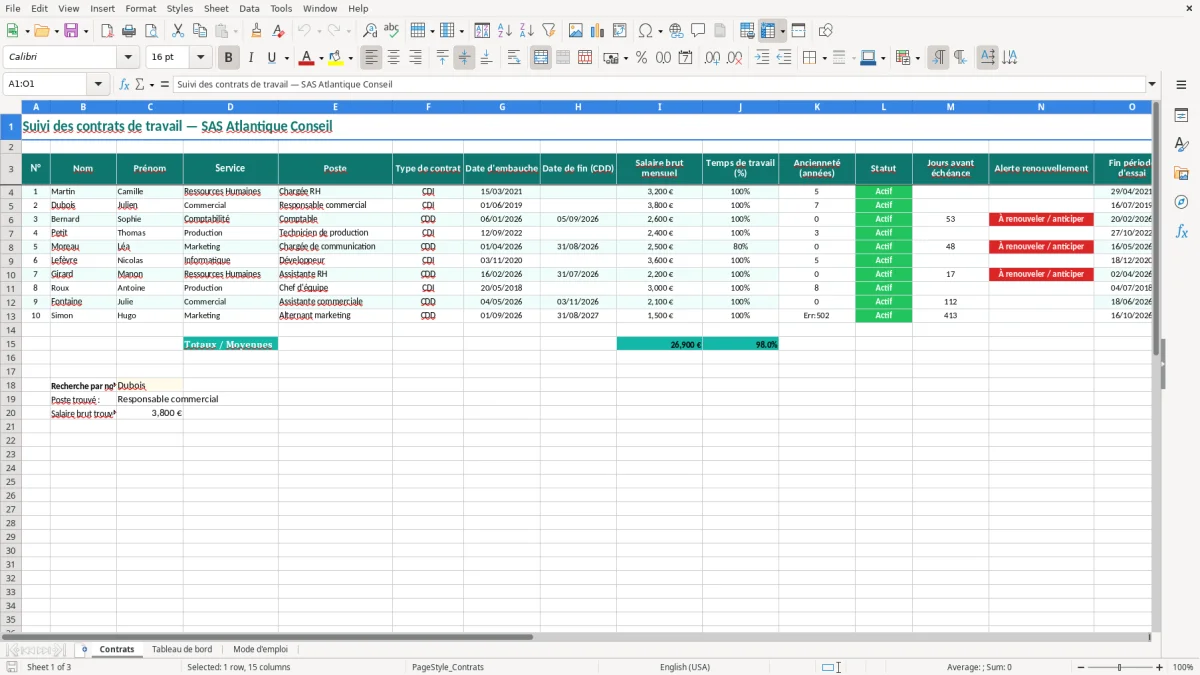The width and height of the screenshot is (1200, 675).
Task: Expand the formula bar arrow
Action: click(x=1152, y=84)
